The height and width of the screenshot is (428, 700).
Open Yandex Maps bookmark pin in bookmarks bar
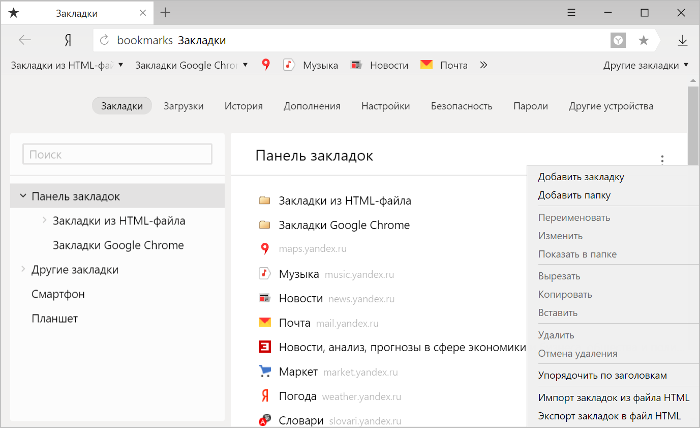(x=266, y=65)
